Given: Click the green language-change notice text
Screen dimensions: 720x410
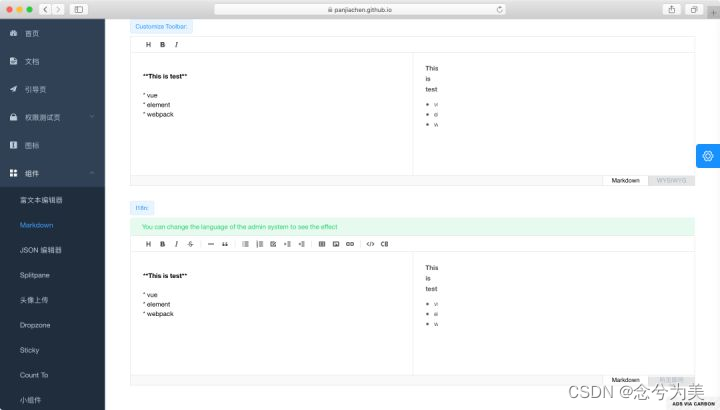Looking at the screenshot, I should click(x=240, y=227).
